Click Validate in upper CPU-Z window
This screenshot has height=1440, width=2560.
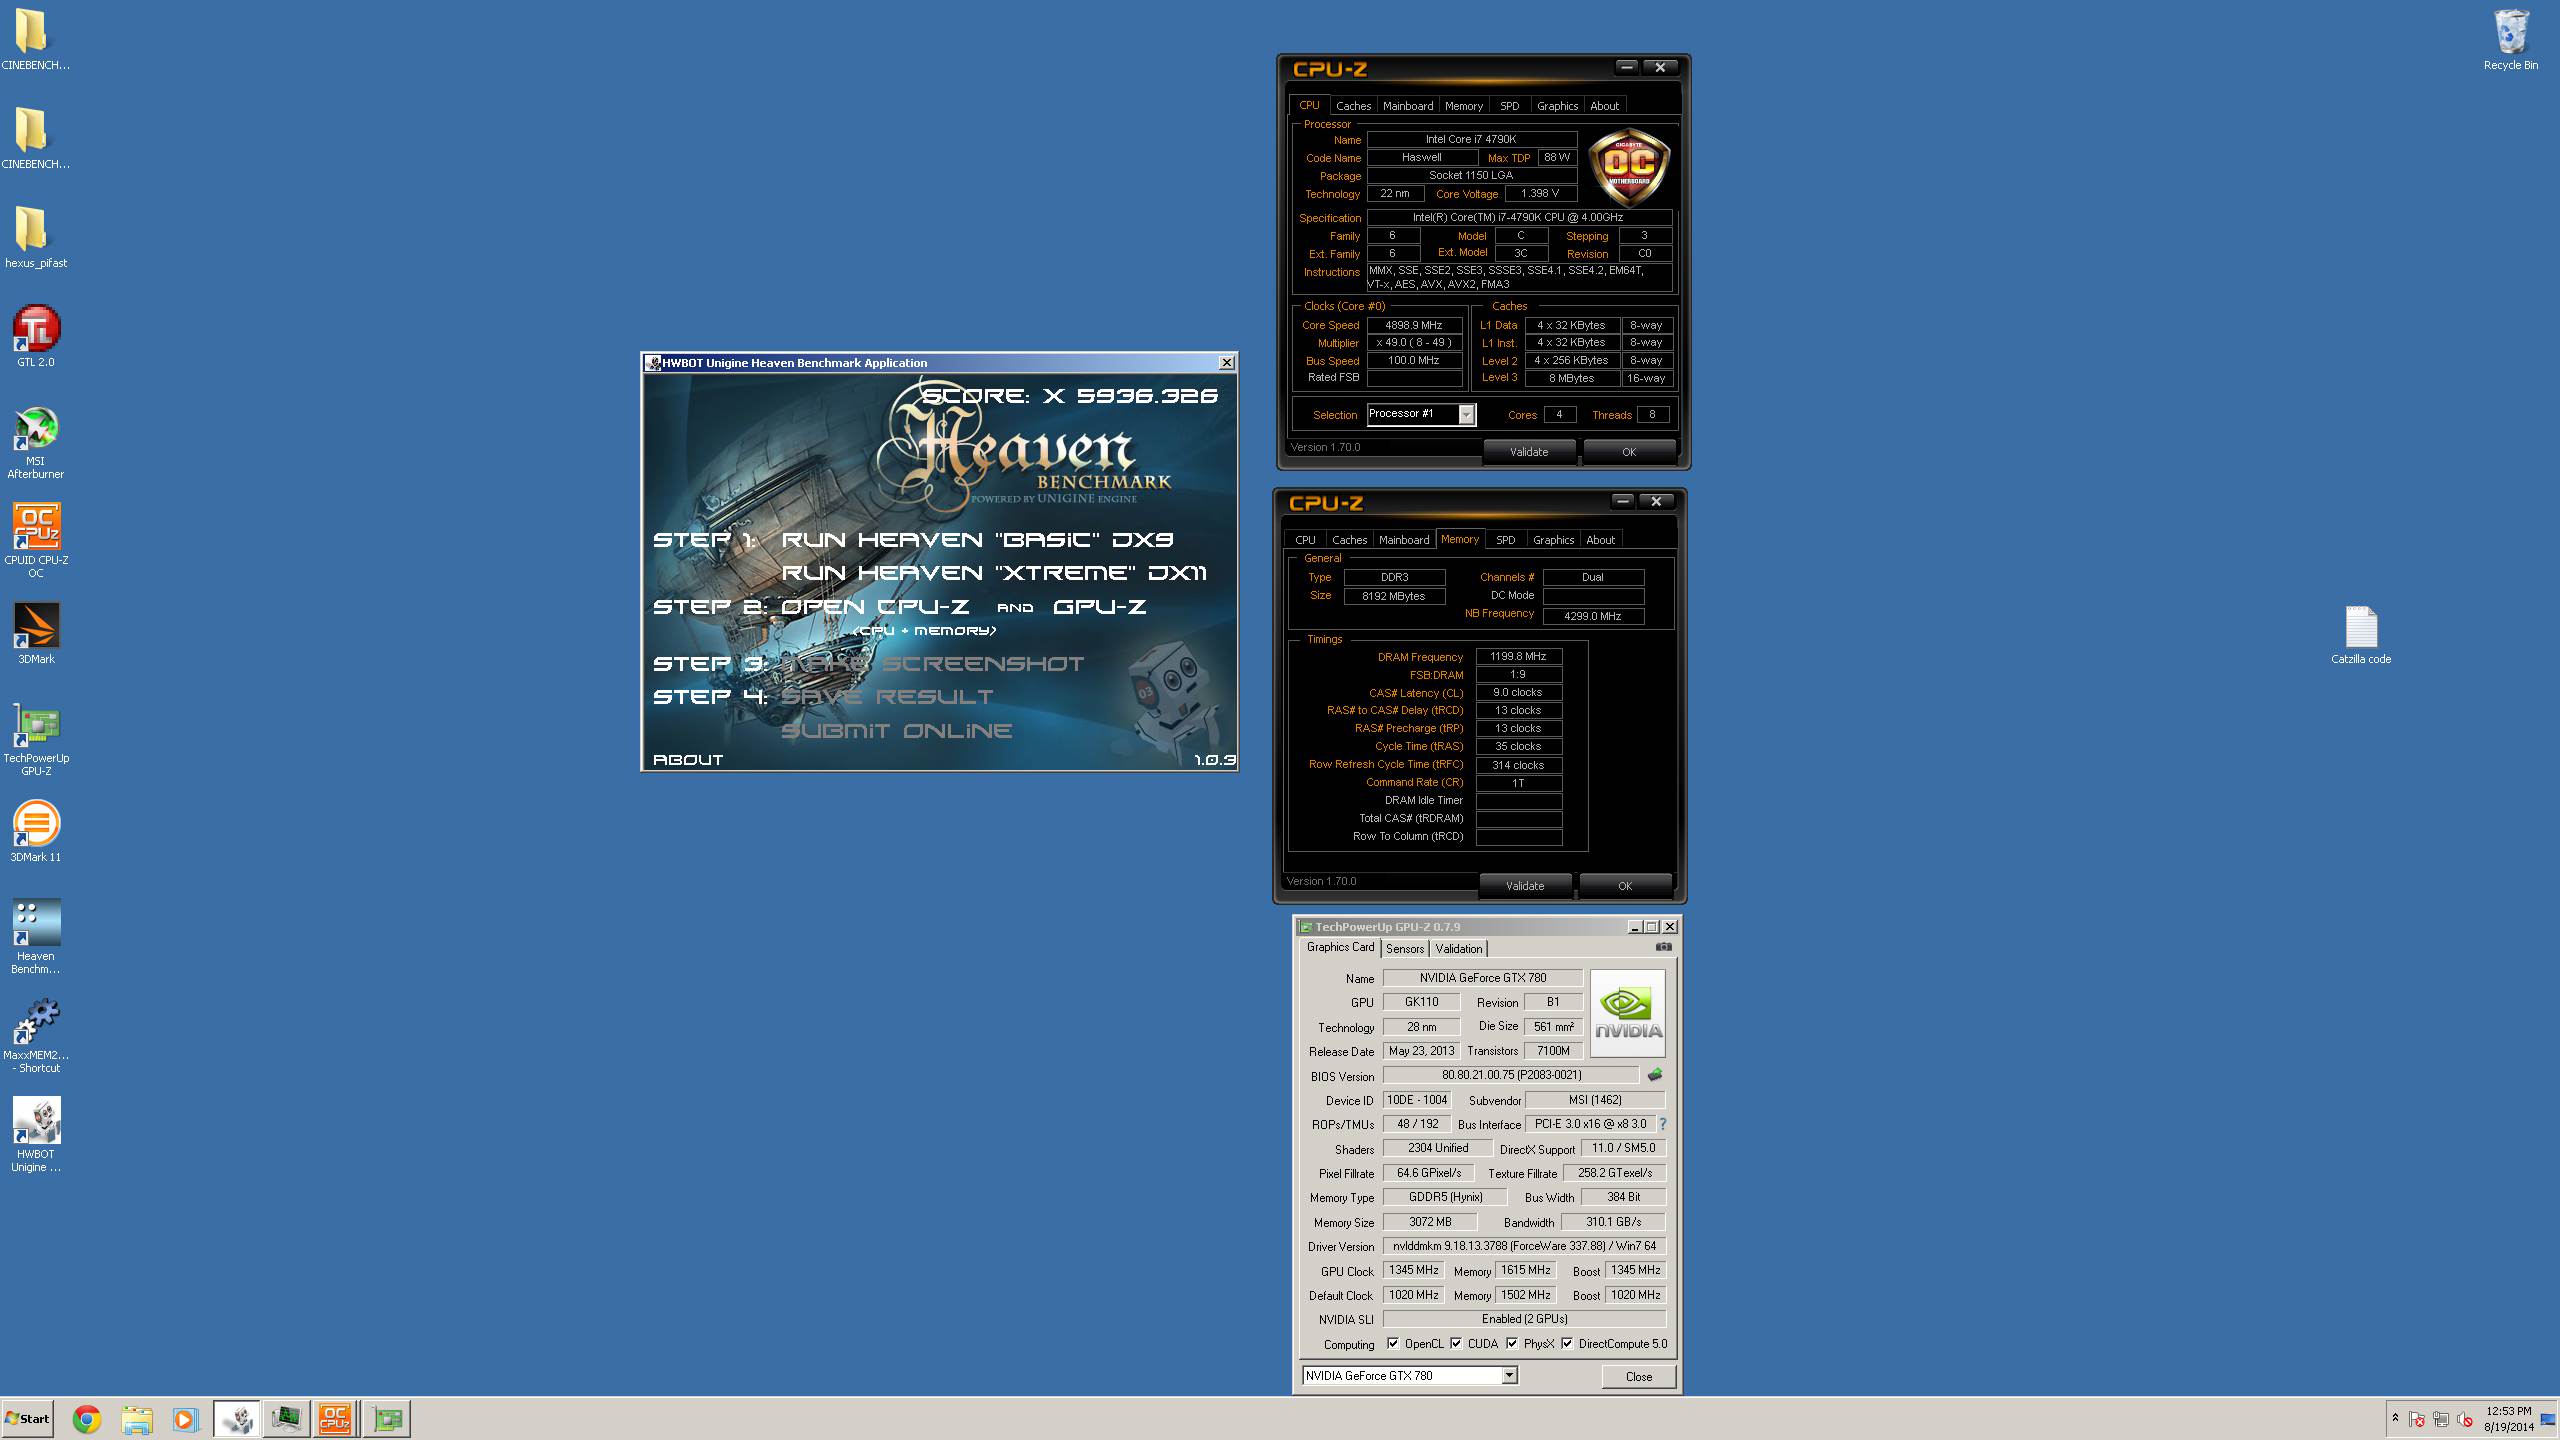coord(1528,452)
